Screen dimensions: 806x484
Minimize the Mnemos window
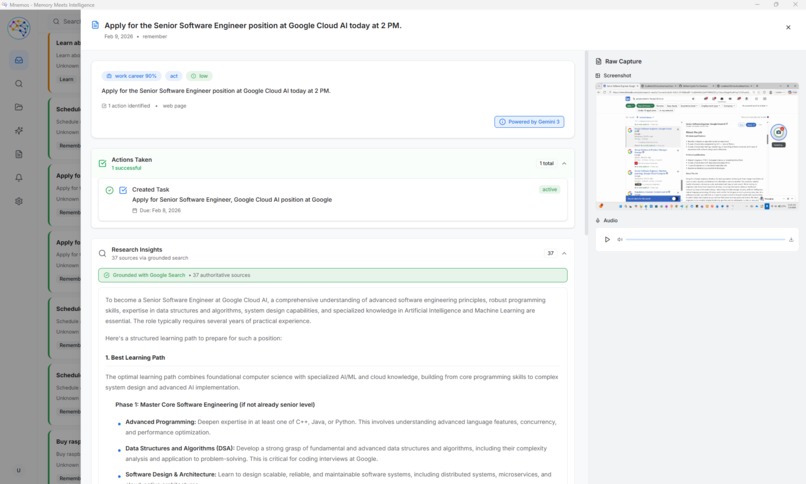pos(757,5)
